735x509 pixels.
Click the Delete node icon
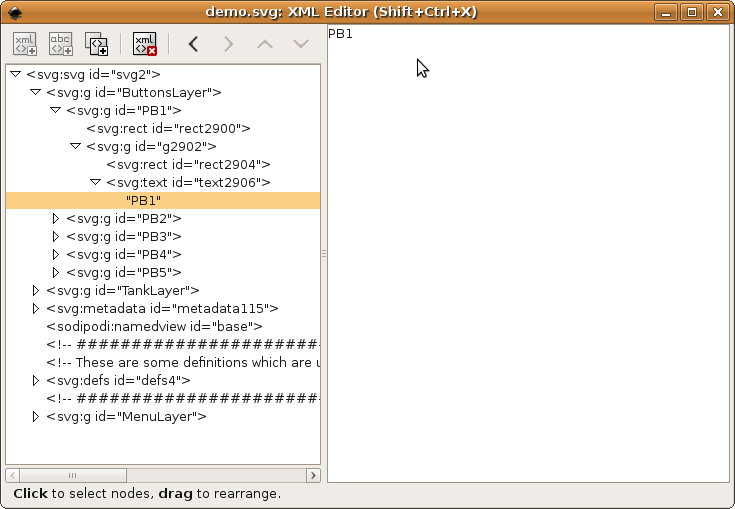pyautogui.click(x=145, y=44)
